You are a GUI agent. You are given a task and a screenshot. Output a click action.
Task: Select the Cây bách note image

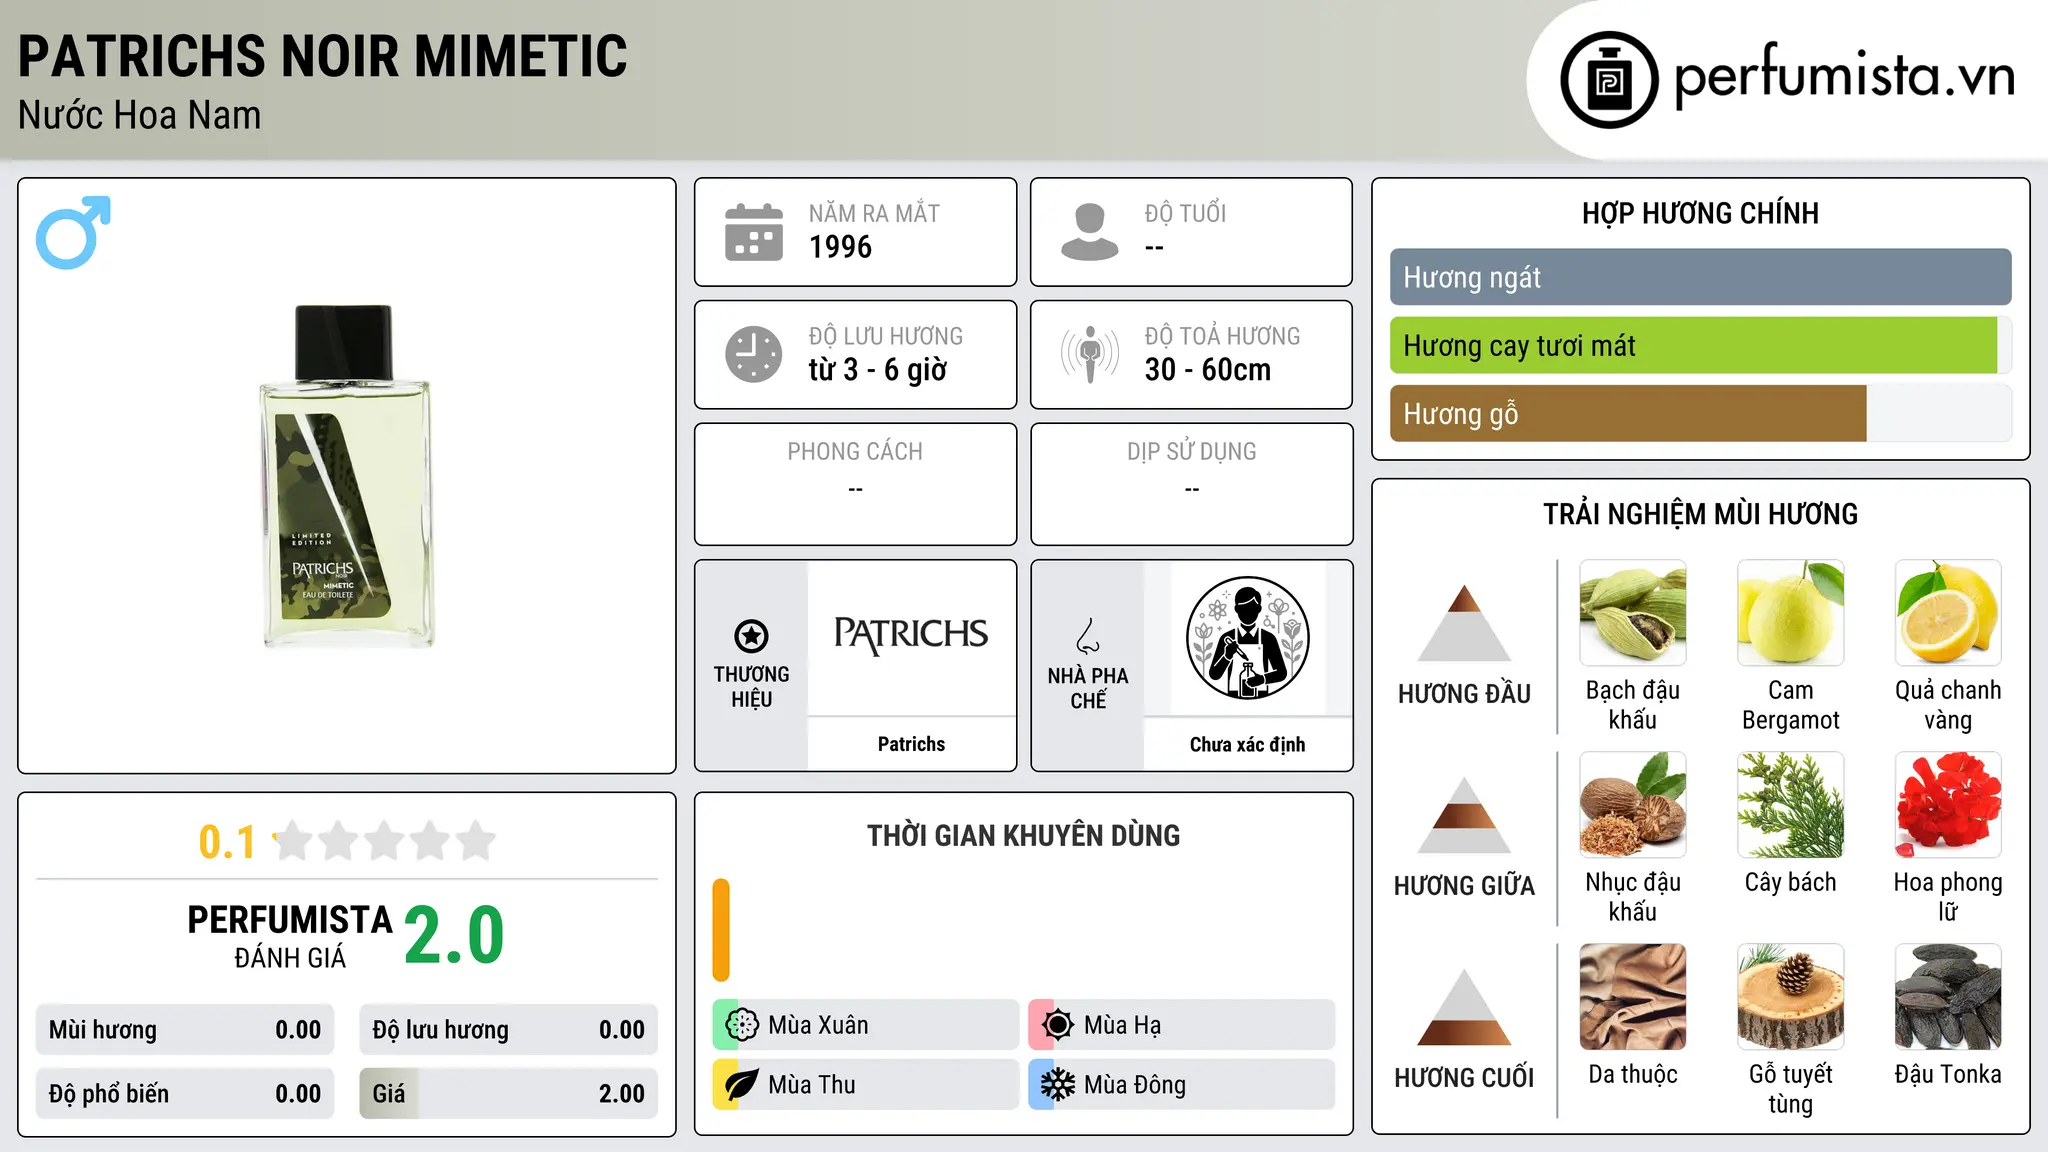(1791, 805)
